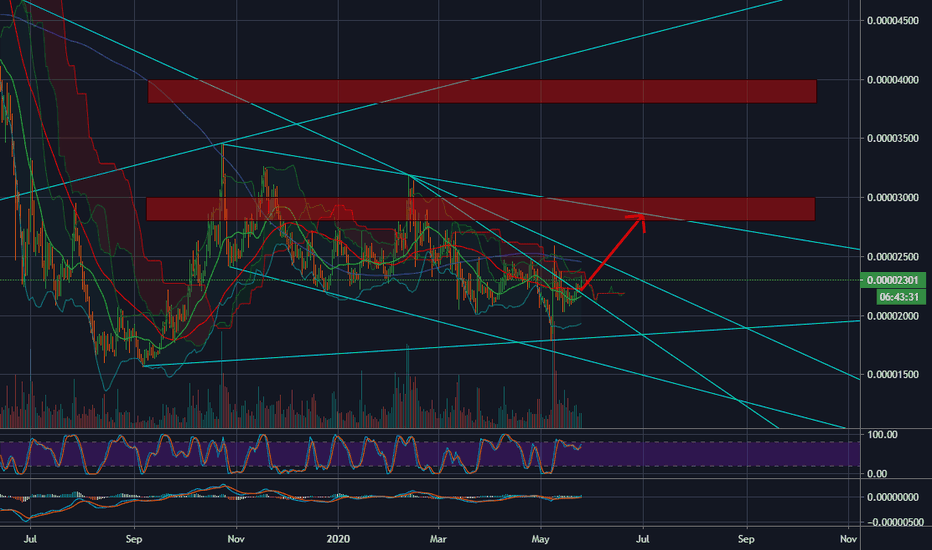Click the Nov label at far right of time axis
This screenshot has width=932, height=550.
[x=848, y=539]
